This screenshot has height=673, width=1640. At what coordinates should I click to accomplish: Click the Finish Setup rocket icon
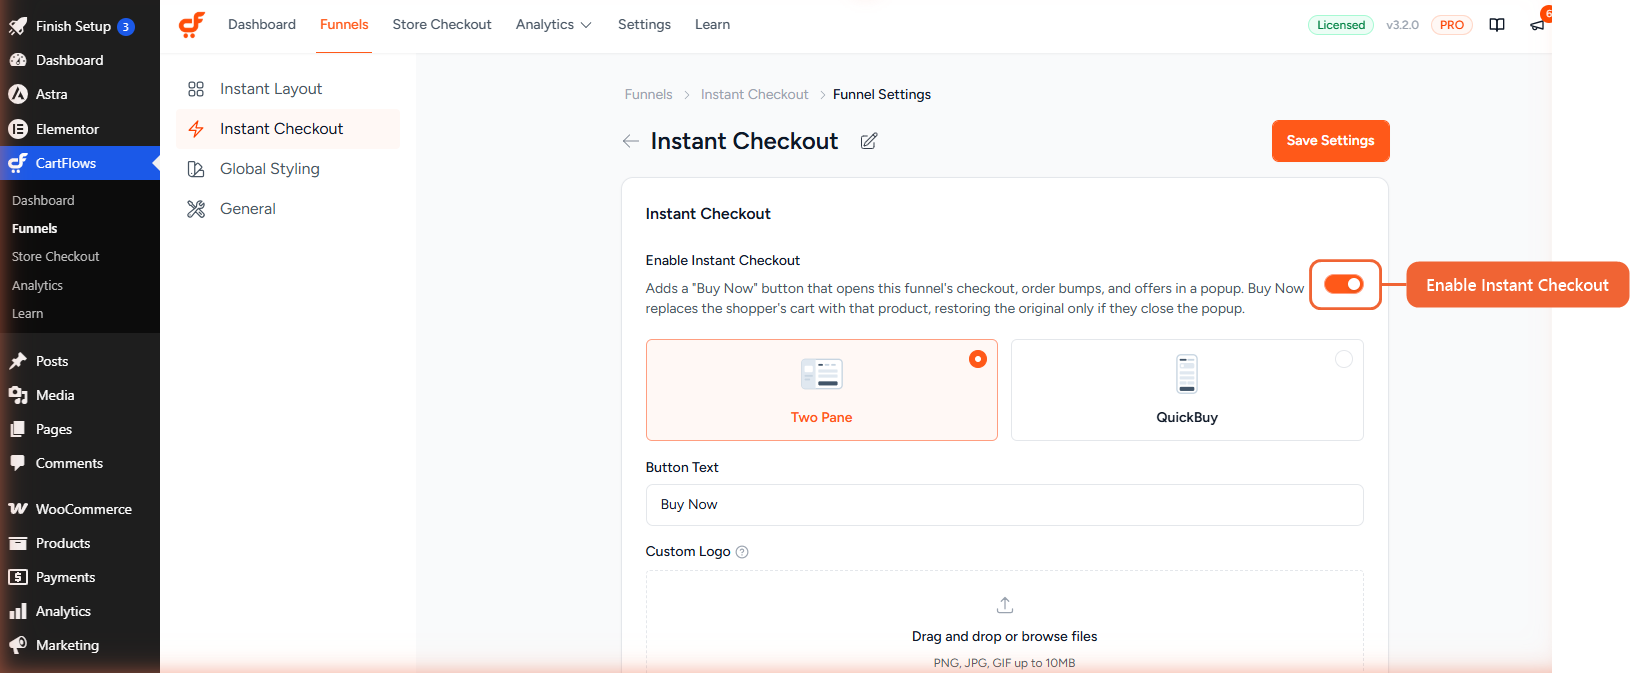[x=18, y=26]
